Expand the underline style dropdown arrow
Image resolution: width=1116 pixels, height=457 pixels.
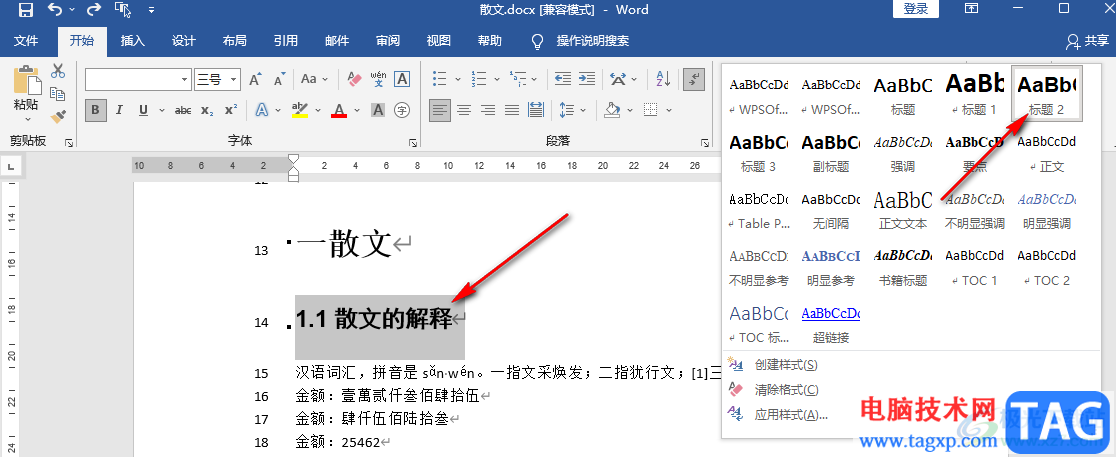(162, 110)
